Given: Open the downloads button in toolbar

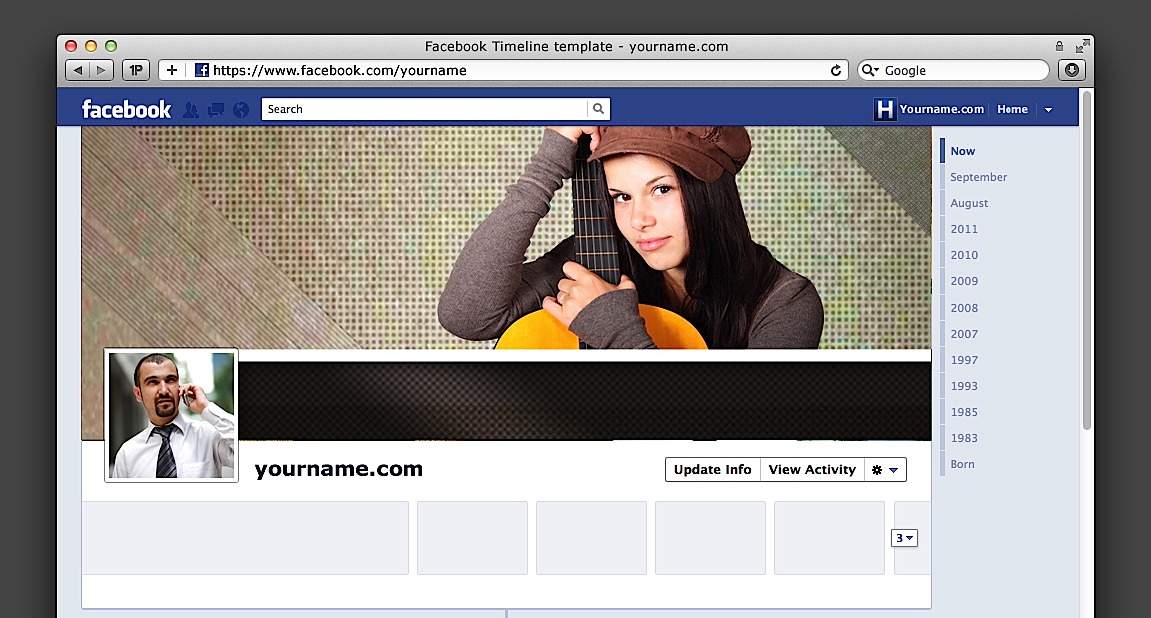Looking at the screenshot, I should click(1072, 70).
